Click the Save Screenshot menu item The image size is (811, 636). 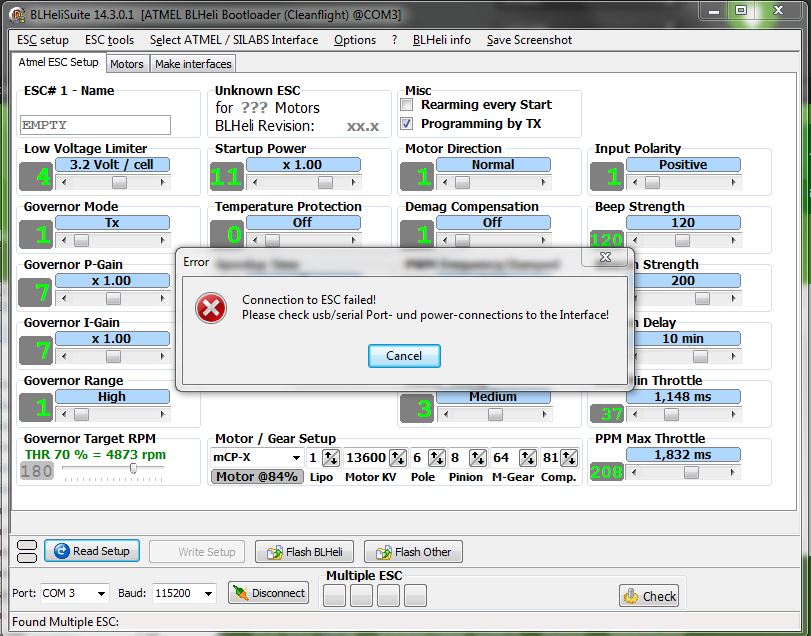click(x=529, y=40)
